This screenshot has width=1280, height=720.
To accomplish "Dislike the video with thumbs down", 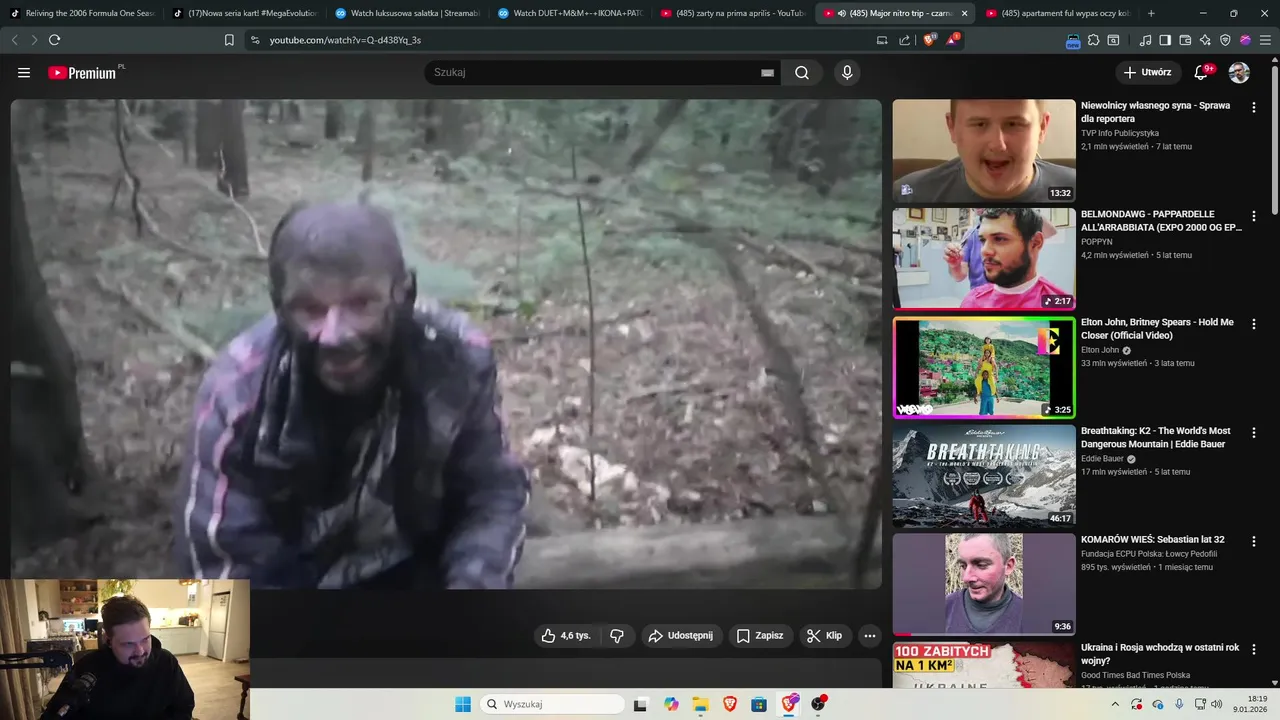I will (617, 636).
